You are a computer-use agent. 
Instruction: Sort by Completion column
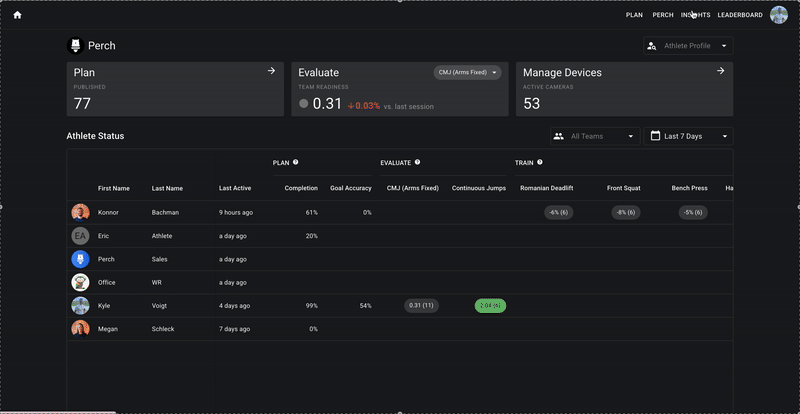point(301,188)
